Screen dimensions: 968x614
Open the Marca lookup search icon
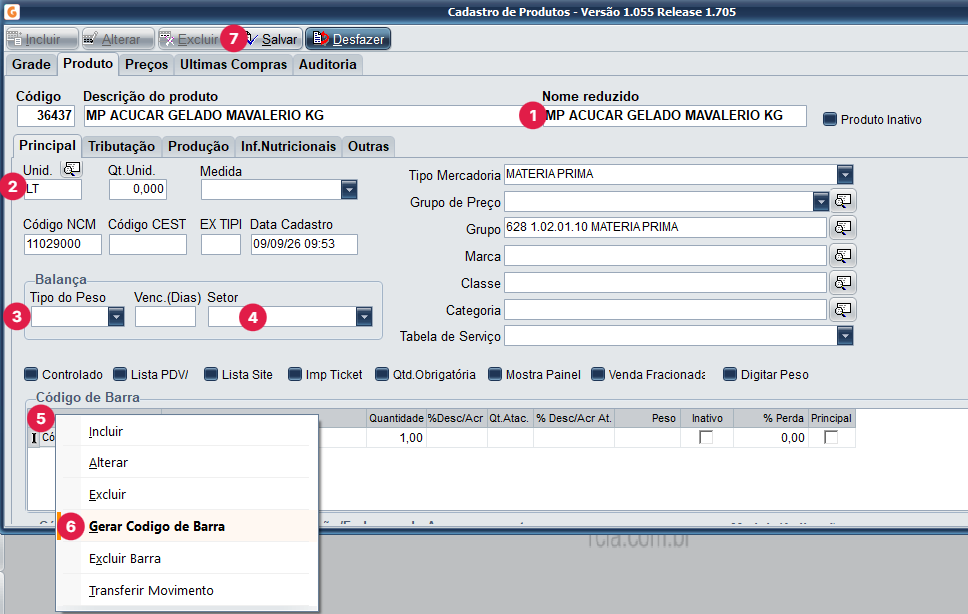tap(843, 255)
